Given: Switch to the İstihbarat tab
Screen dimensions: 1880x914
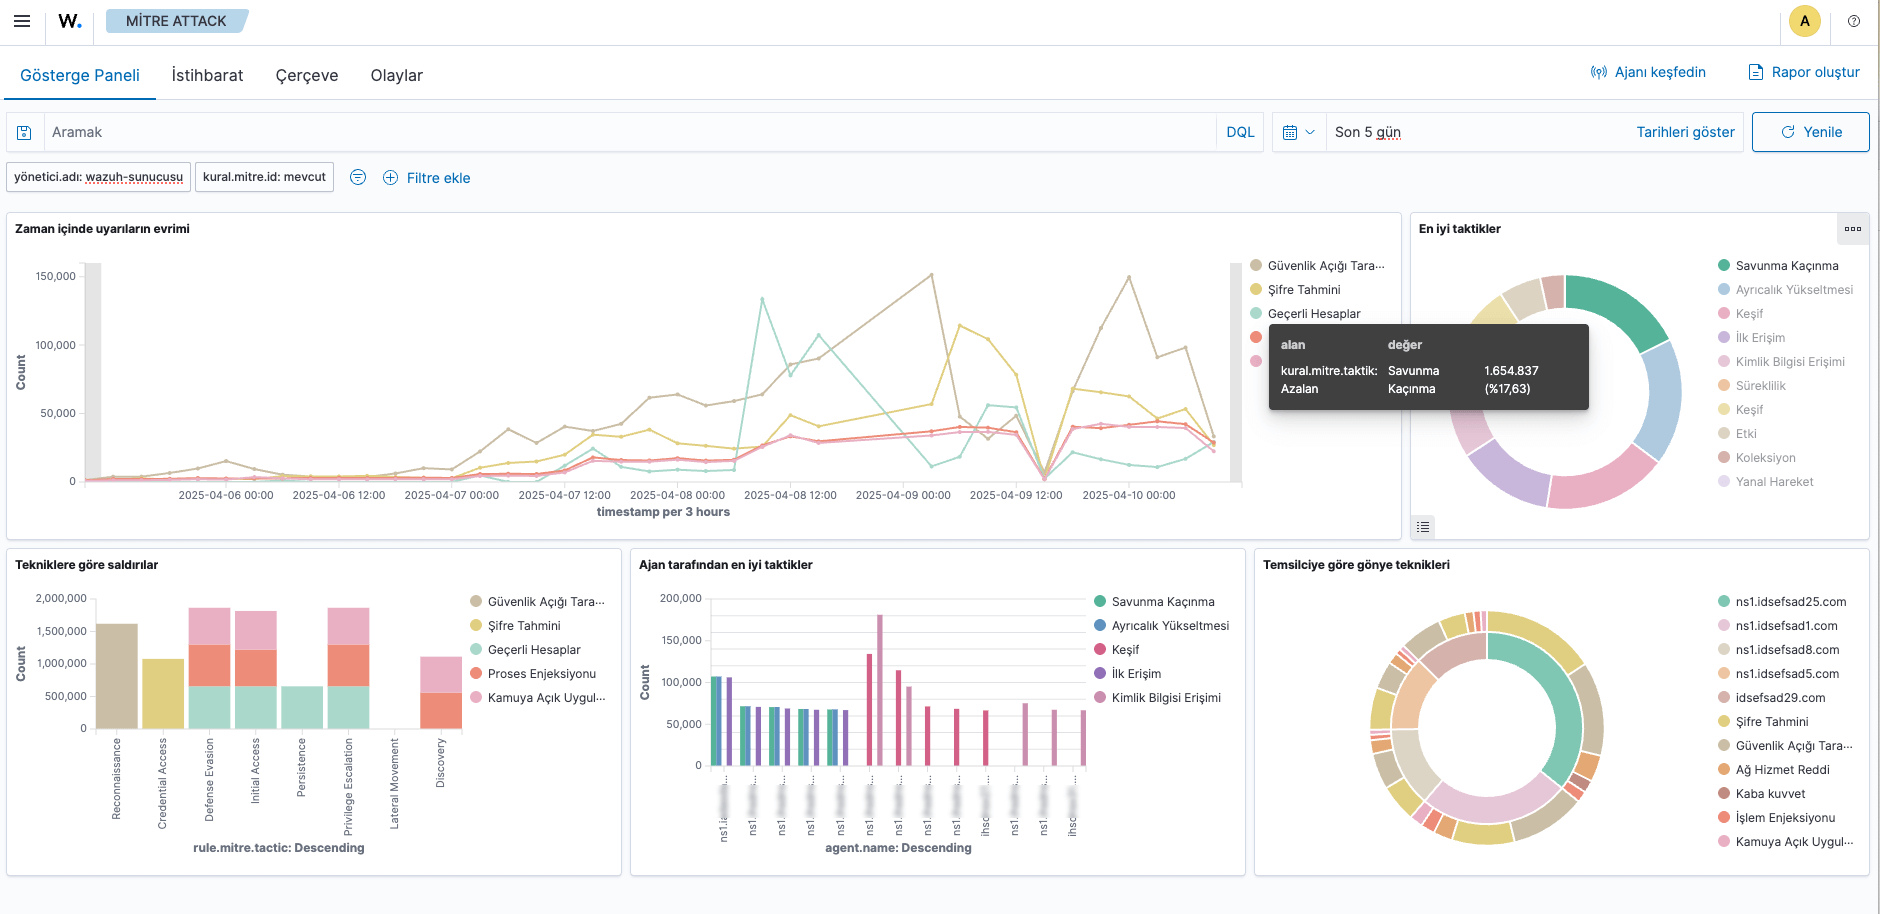Looking at the screenshot, I should [x=207, y=75].
